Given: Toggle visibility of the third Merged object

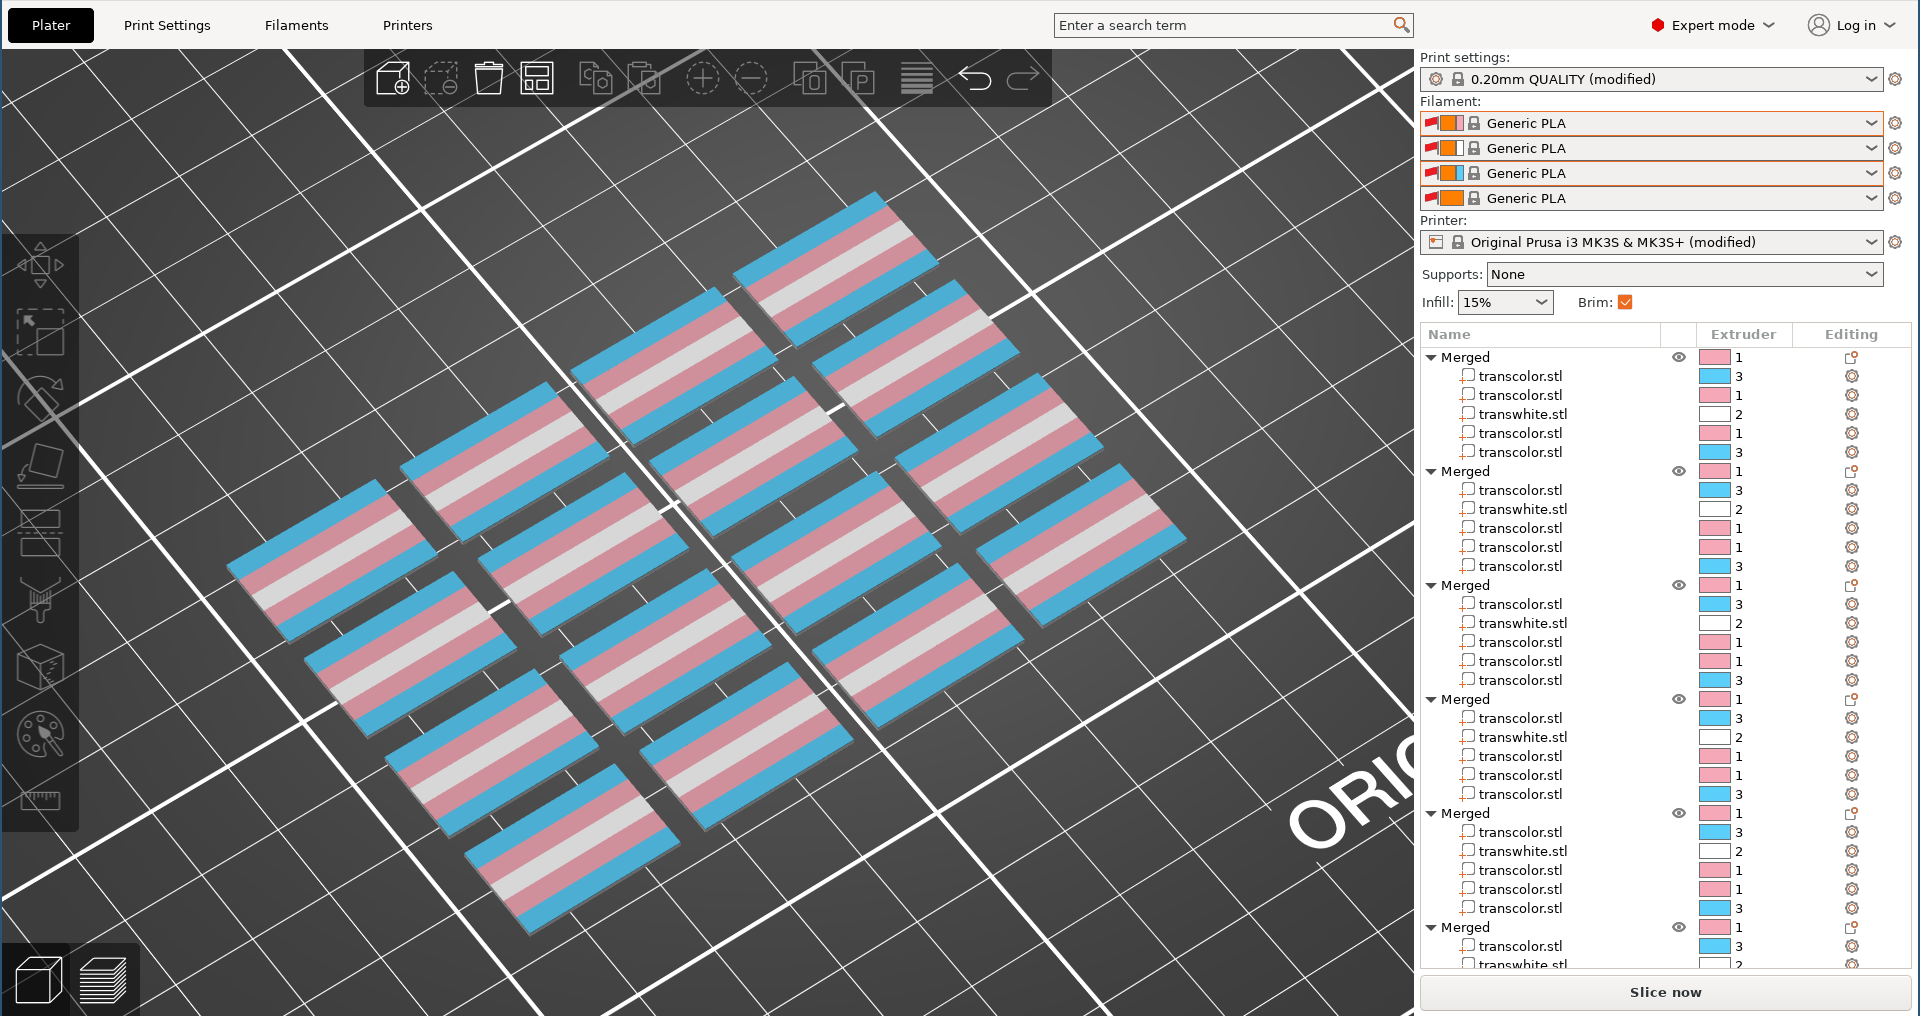Looking at the screenshot, I should tap(1679, 585).
